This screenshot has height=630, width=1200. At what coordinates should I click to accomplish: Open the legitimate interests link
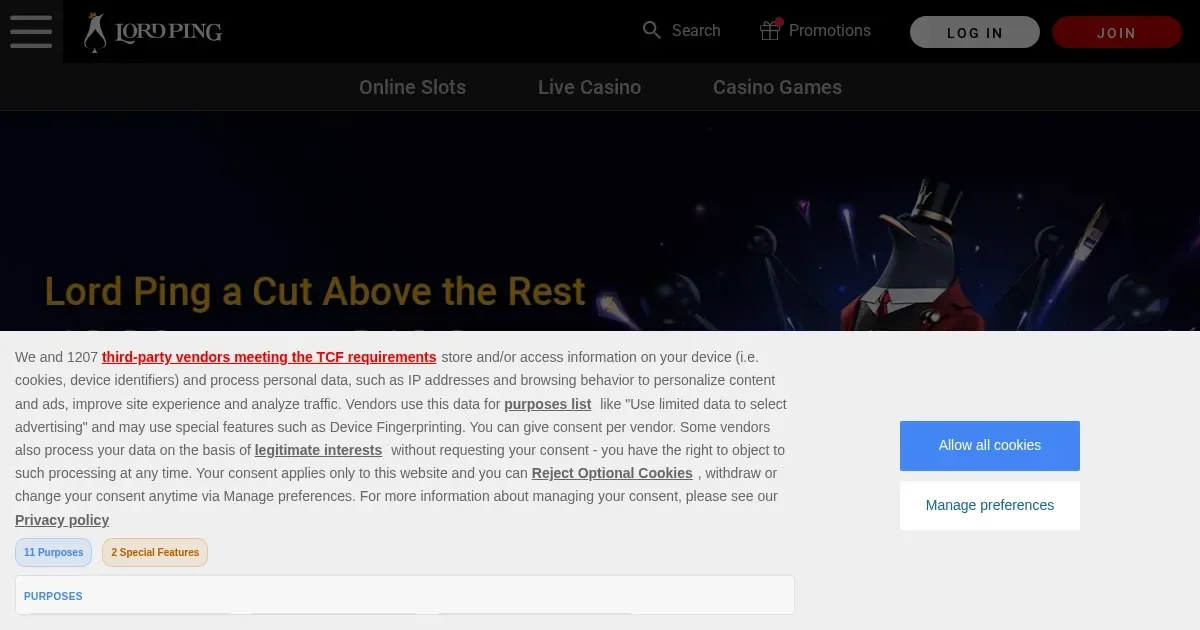[318, 450]
